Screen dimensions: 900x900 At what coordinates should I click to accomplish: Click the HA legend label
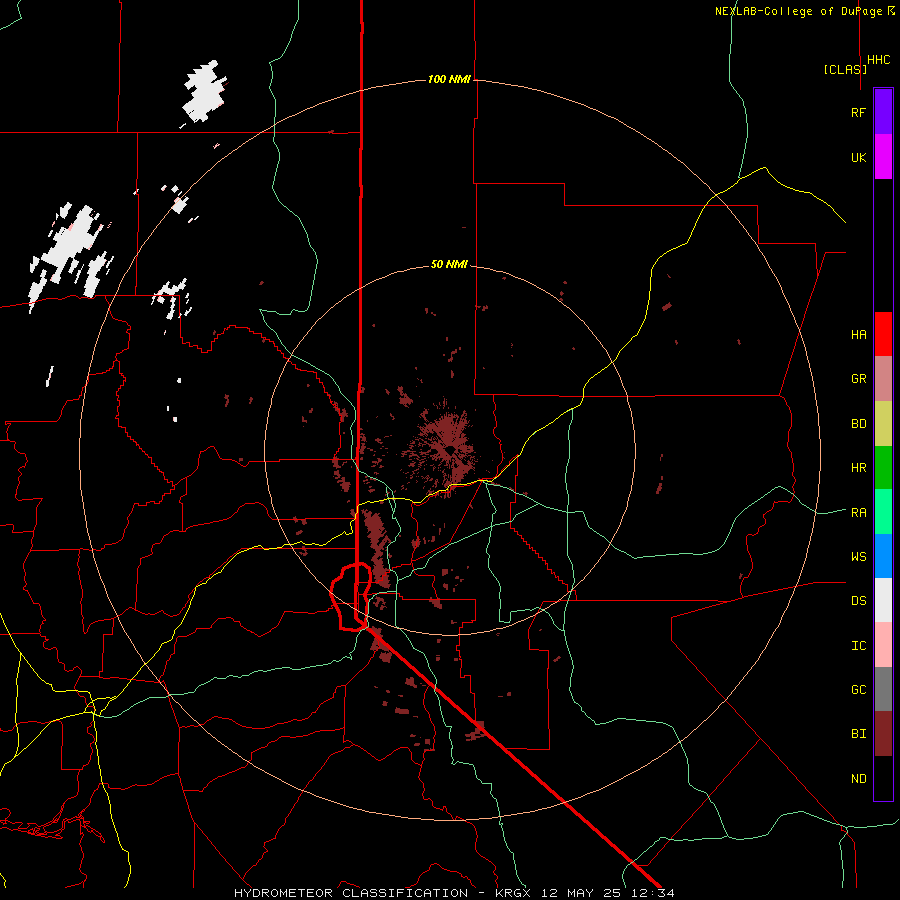[858, 334]
